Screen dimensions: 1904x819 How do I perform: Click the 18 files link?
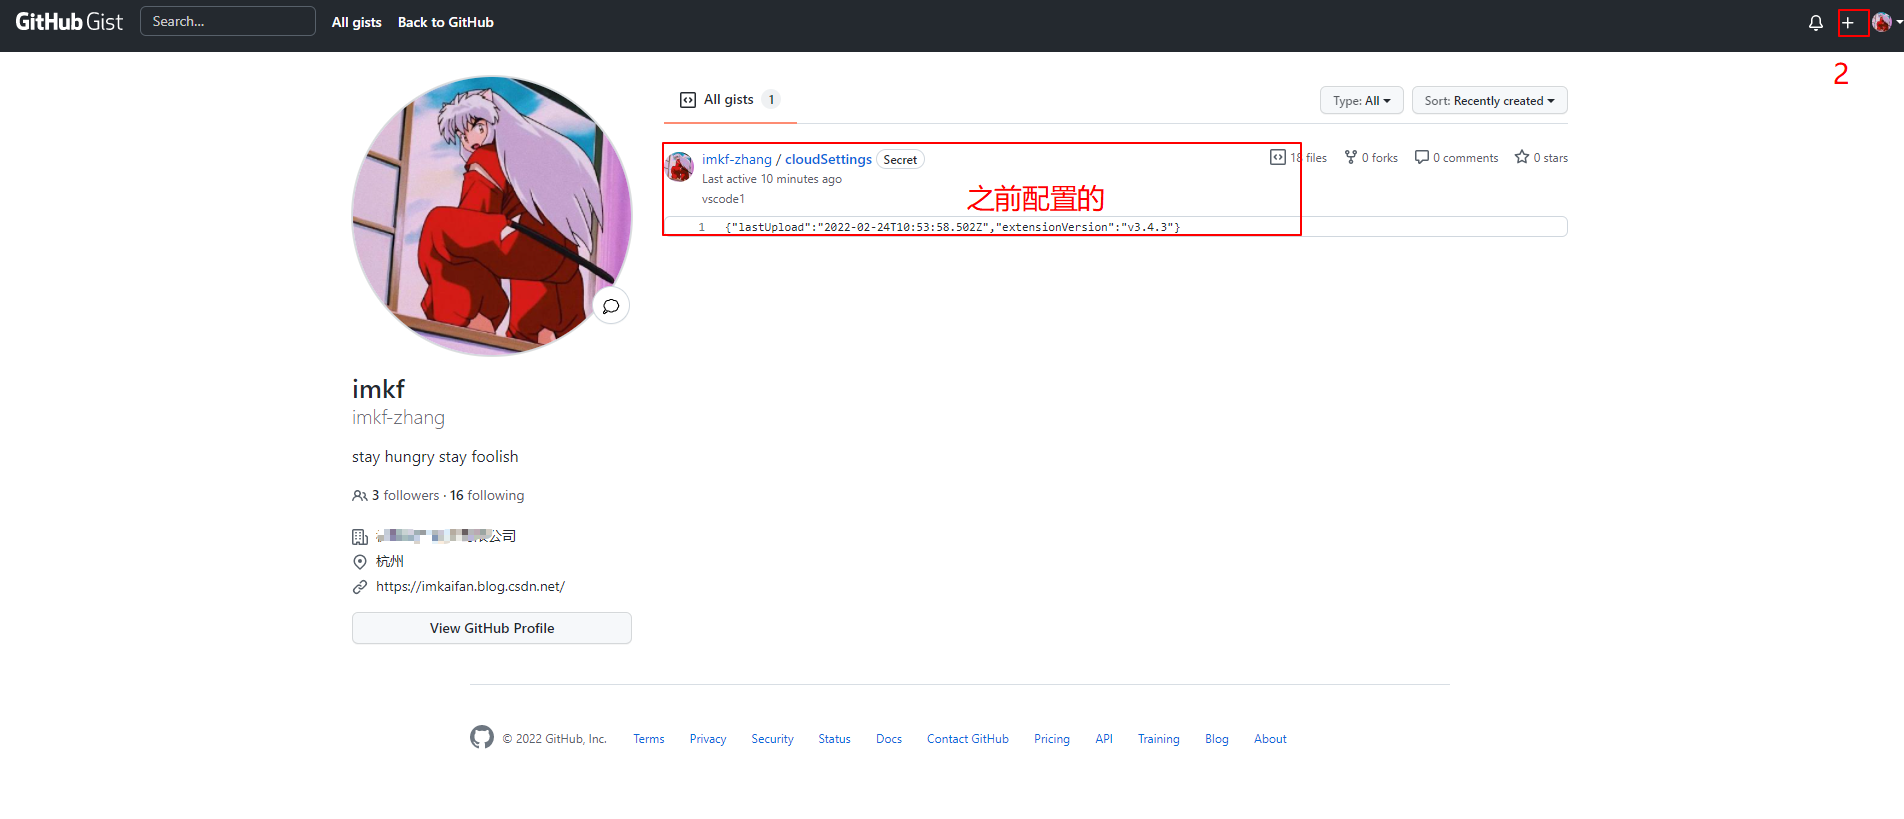[1298, 158]
